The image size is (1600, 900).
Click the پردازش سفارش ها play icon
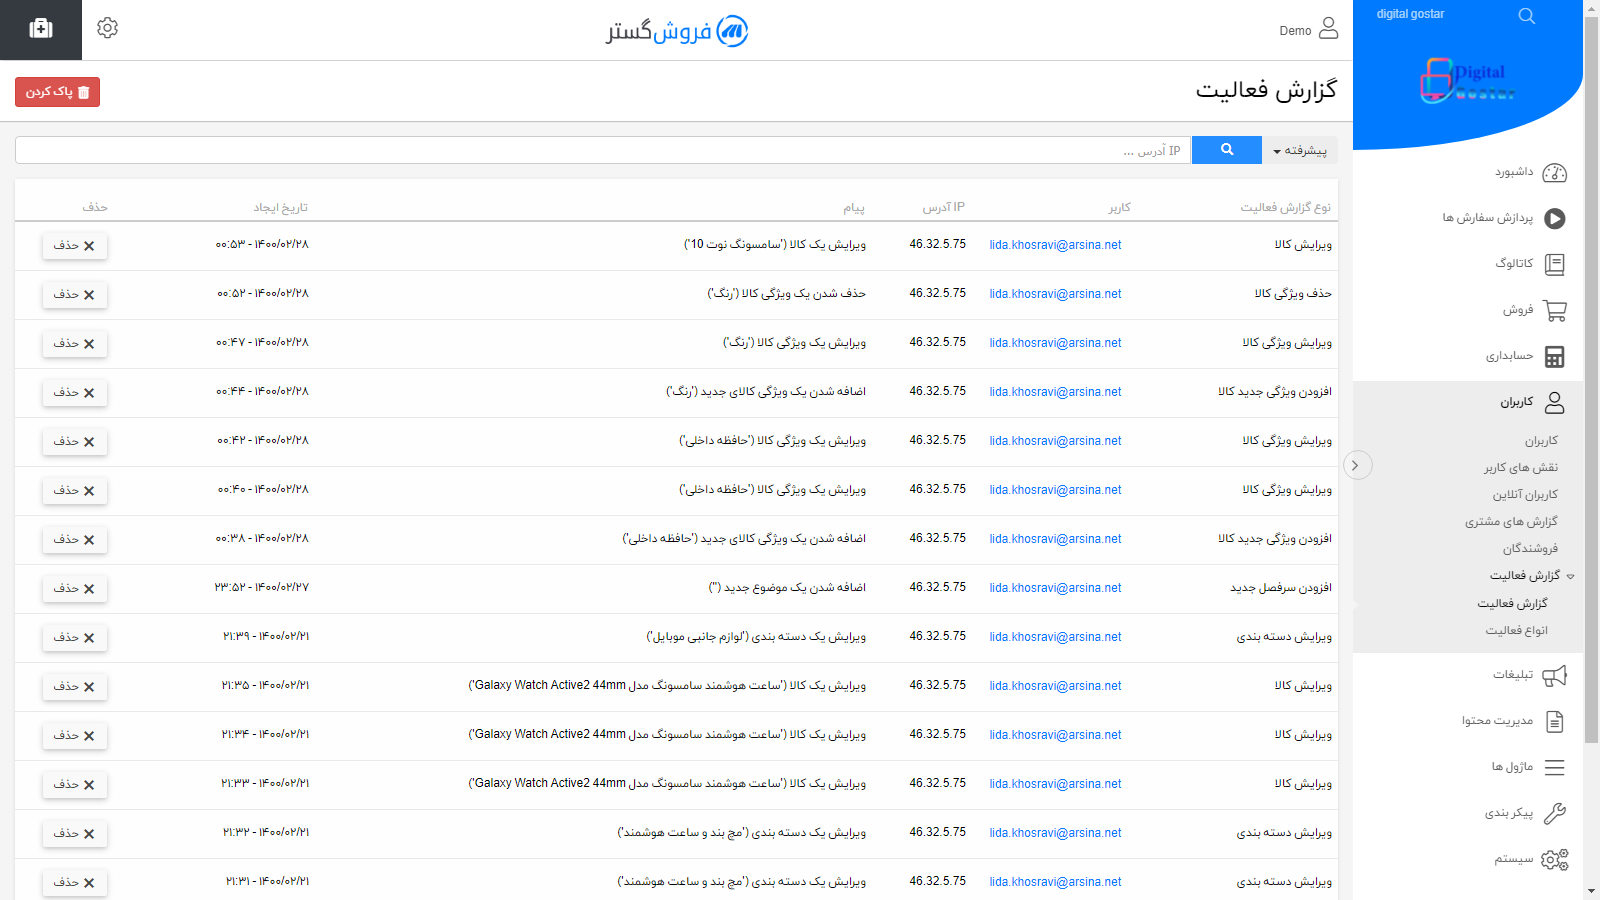click(1554, 218)
